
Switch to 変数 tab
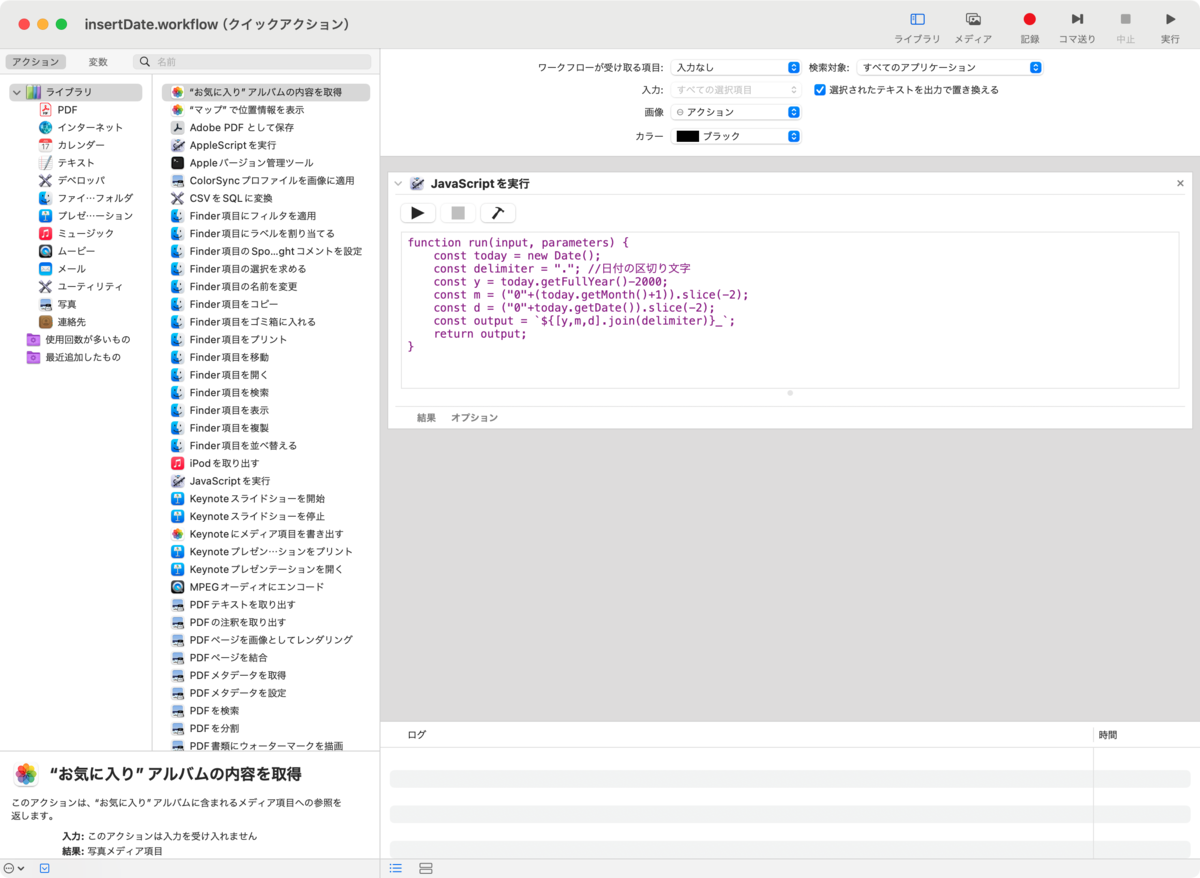pyautogui.click(x=98, y=62)
